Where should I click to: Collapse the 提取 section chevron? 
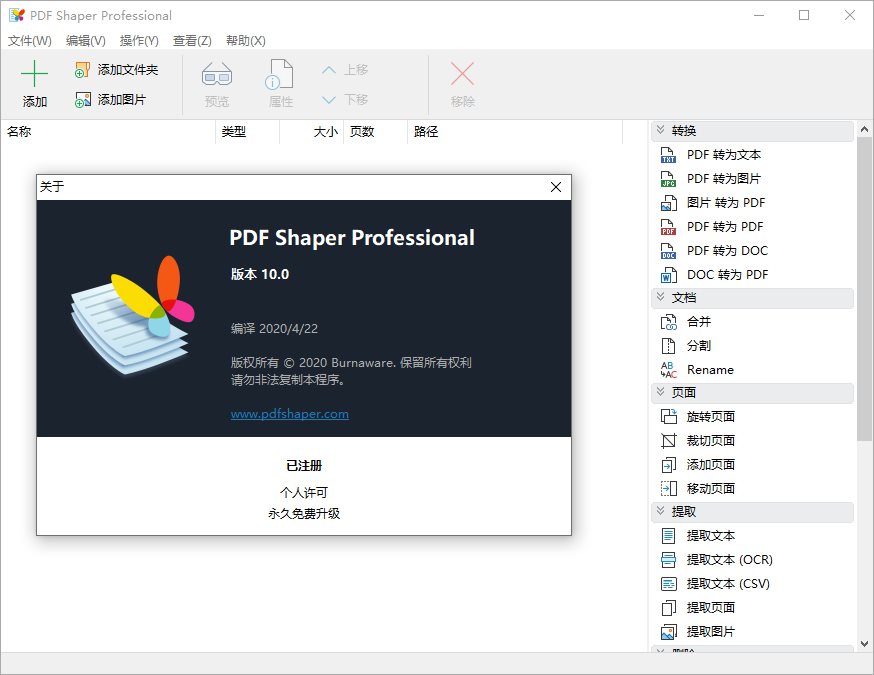coord(661,511)
